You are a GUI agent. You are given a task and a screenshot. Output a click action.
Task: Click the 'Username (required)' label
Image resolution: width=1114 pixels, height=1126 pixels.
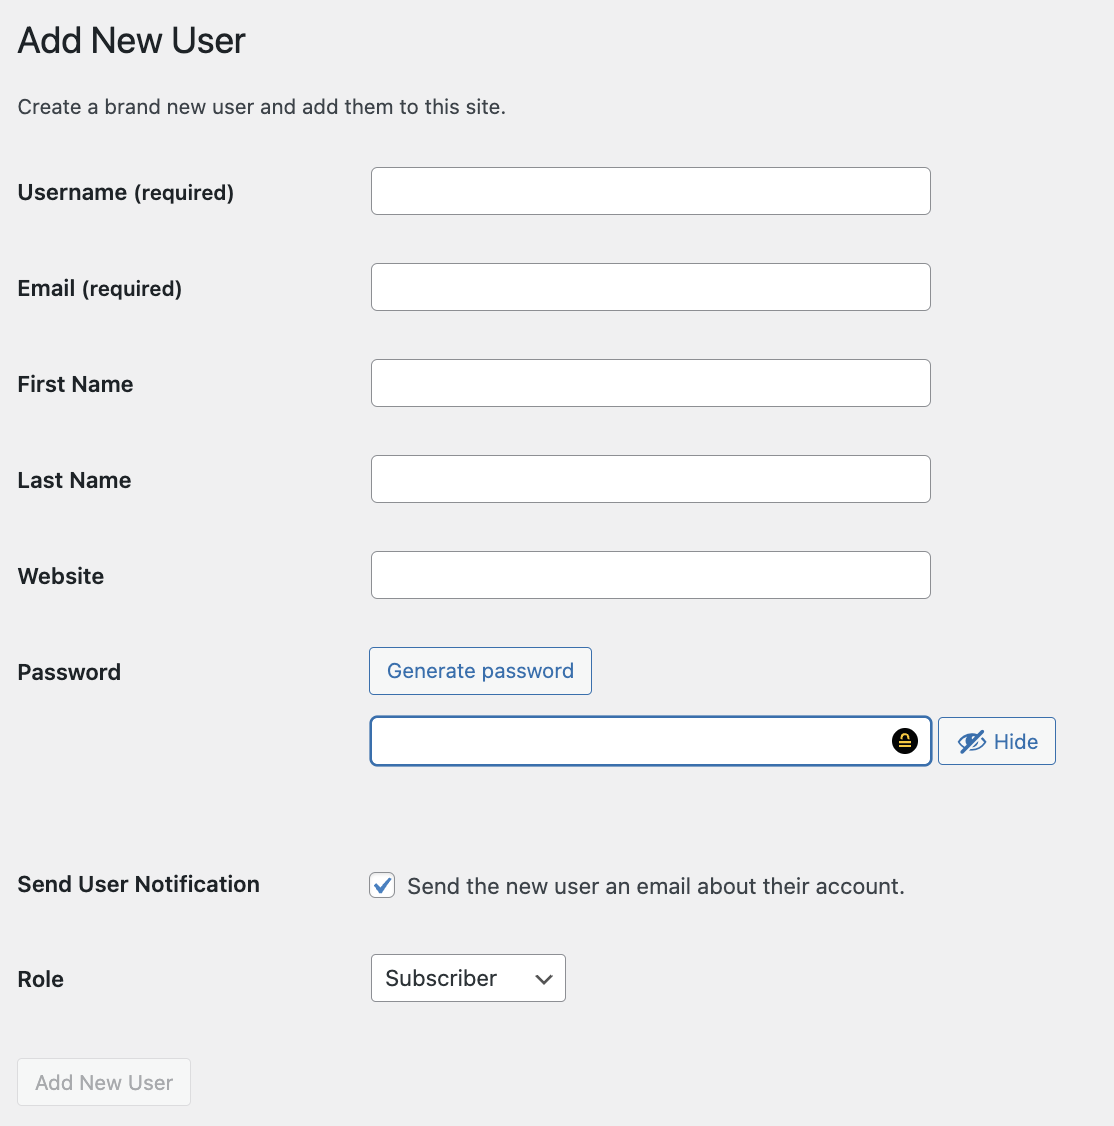[x=126, y=192]
